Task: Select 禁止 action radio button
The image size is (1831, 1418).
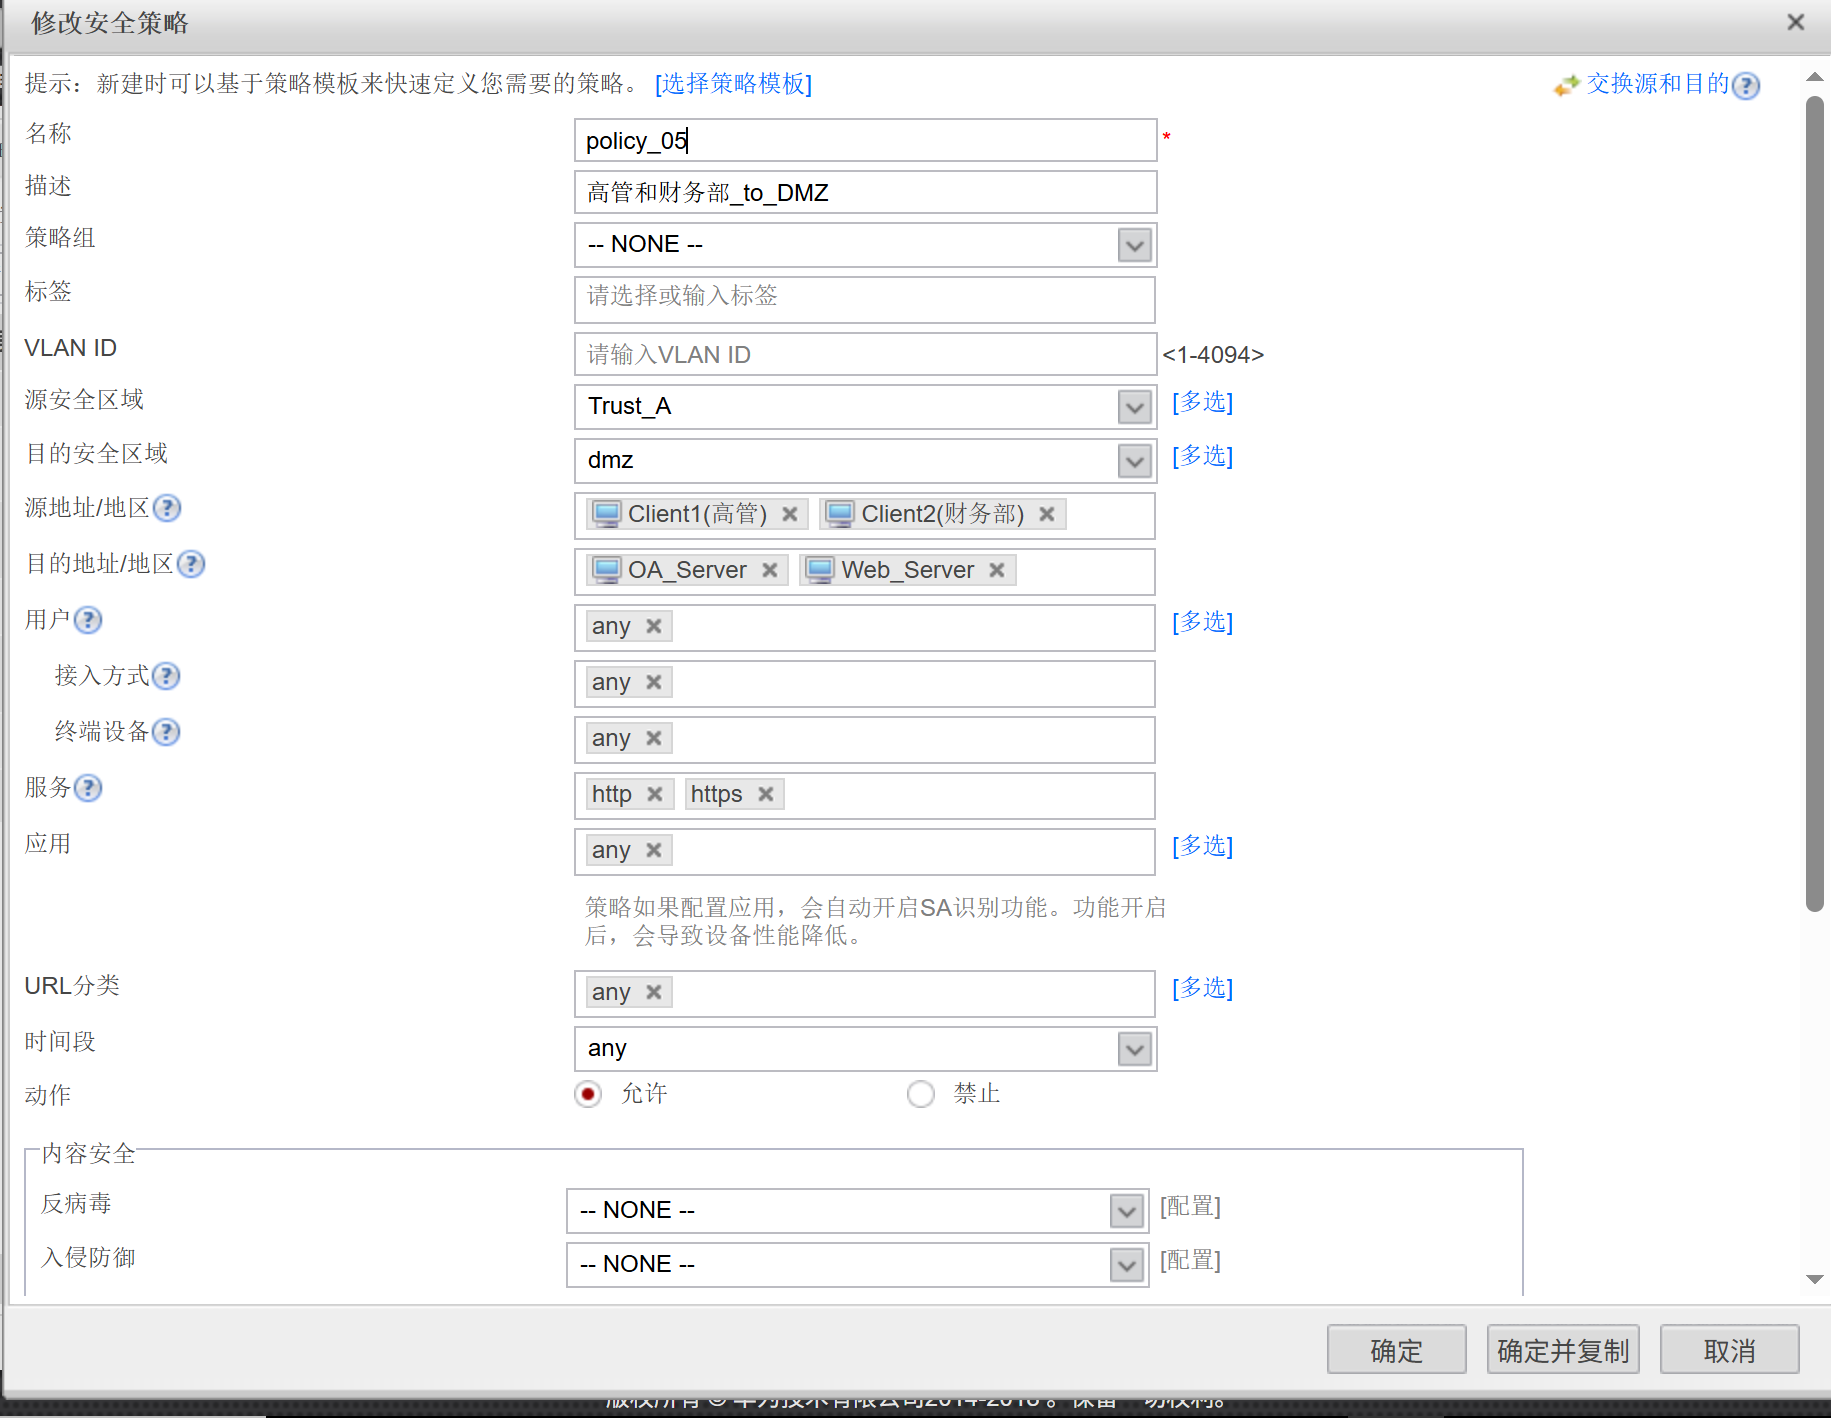Action: pos(921,1094)
